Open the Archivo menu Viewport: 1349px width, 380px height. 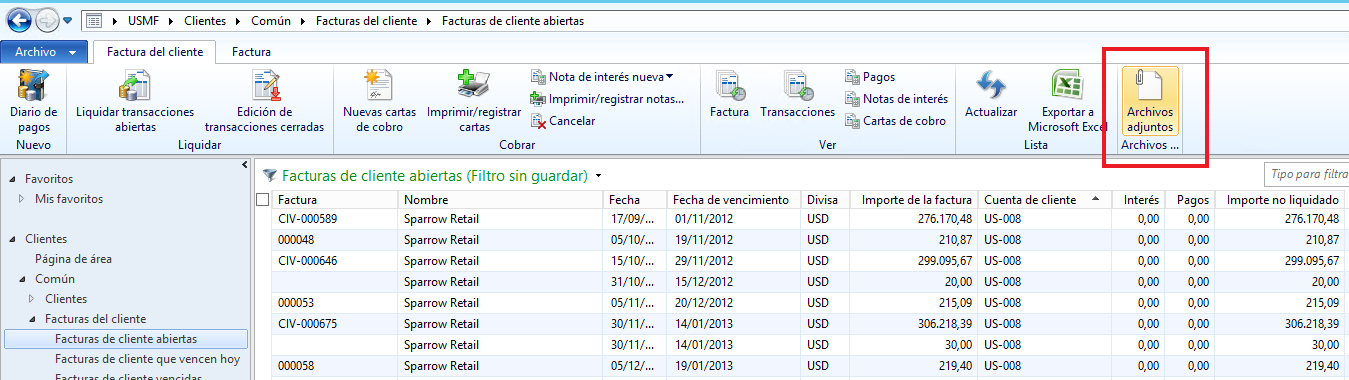click(44, 51)
